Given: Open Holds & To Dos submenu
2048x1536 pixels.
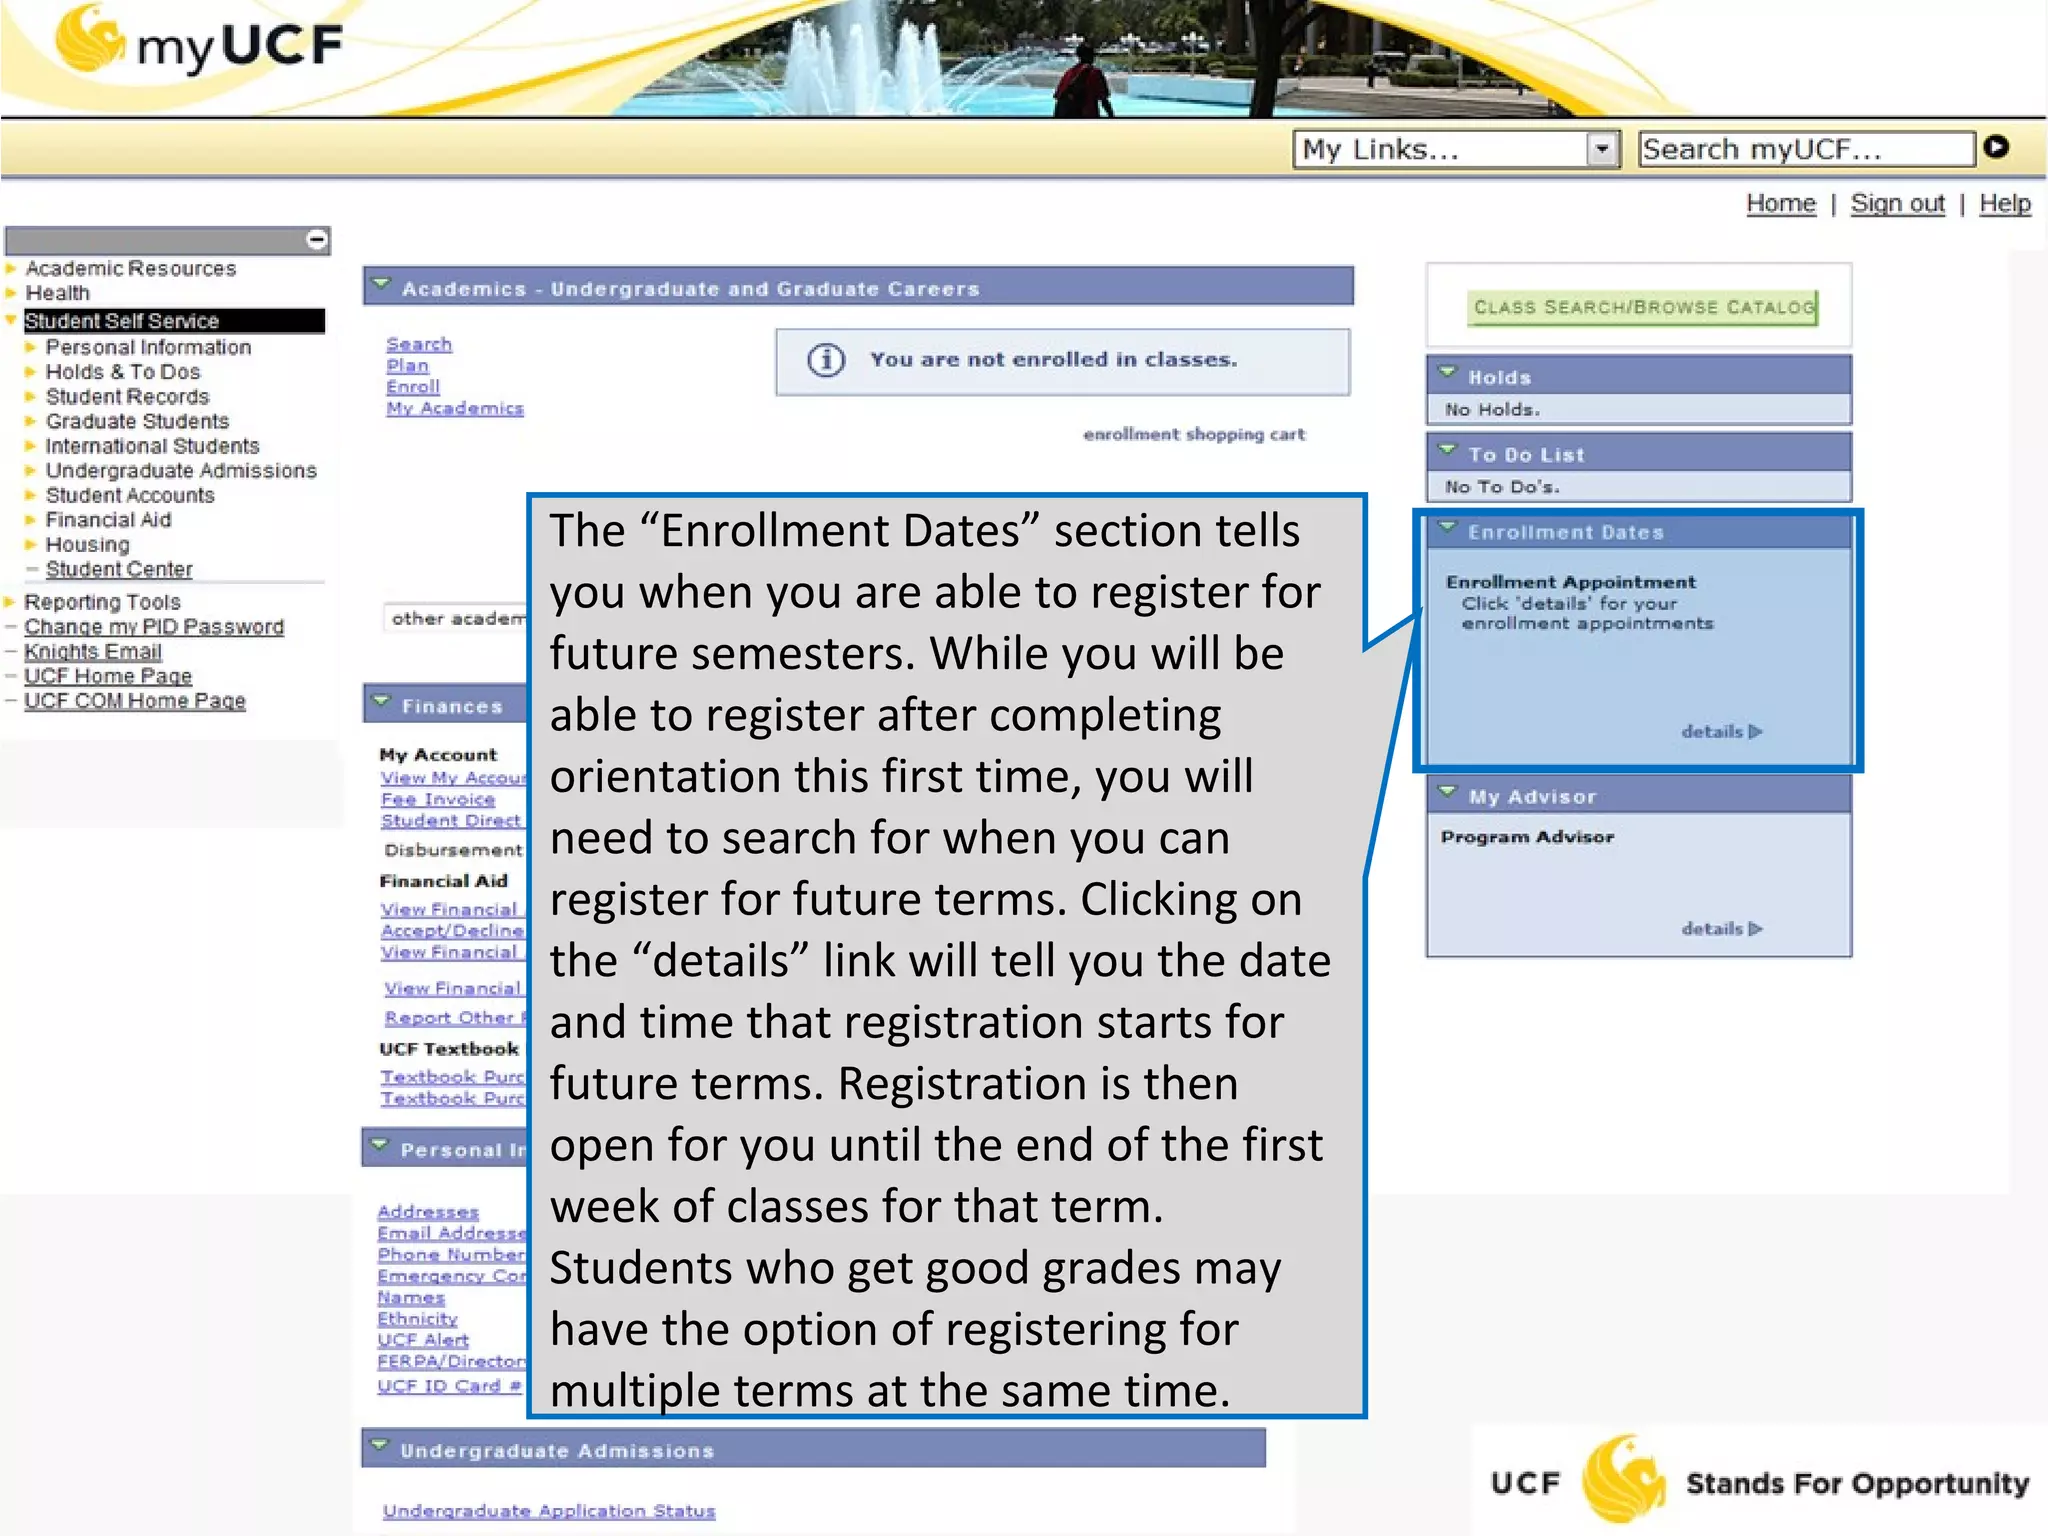Looking at the screenshot, I should 123,372.
